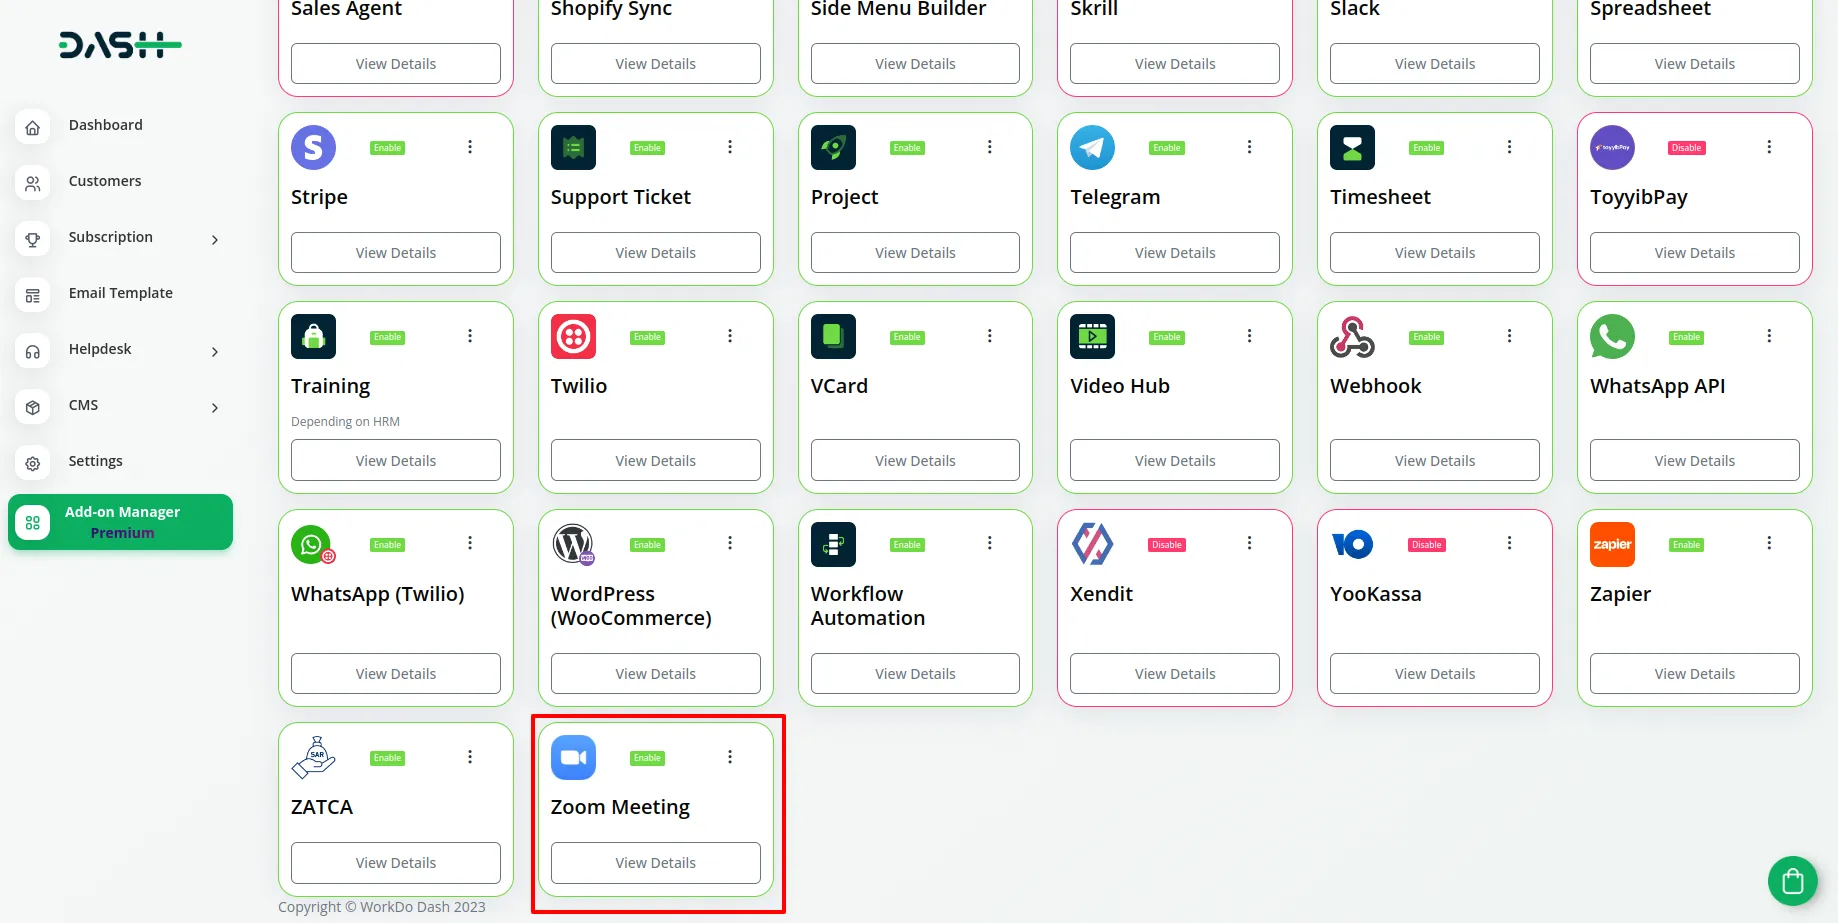
Task: Click View Details under ZATCA
Action: coord(396,863)
